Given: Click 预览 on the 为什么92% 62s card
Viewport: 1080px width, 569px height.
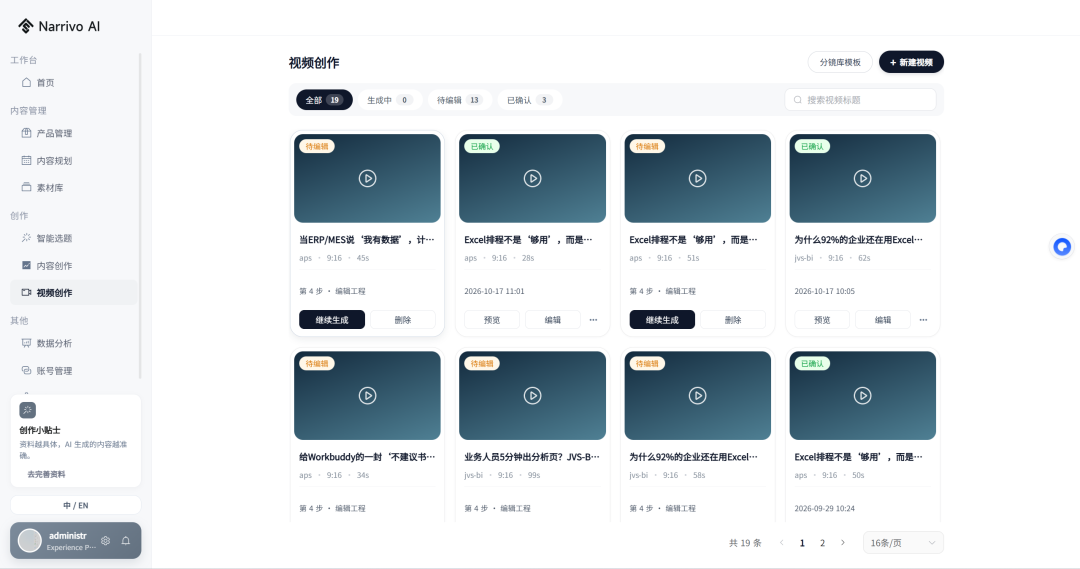Looking at the screenshot, I should click(822, 320).
